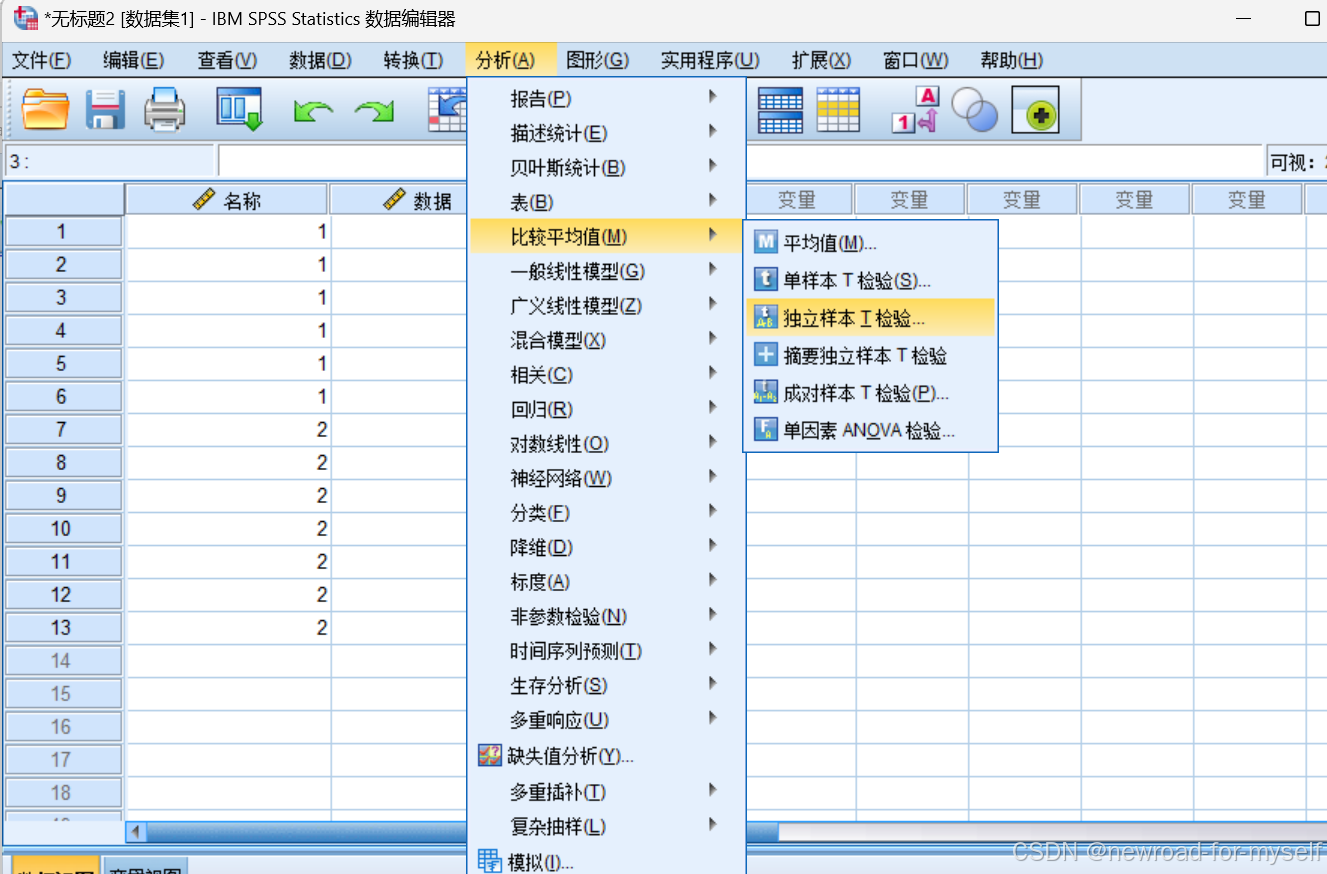The width and height of the screenshot is (1327, 874).
Task: Expand the 一般线性模型(G) submenu arrow
Action: [x=713, y=269]
